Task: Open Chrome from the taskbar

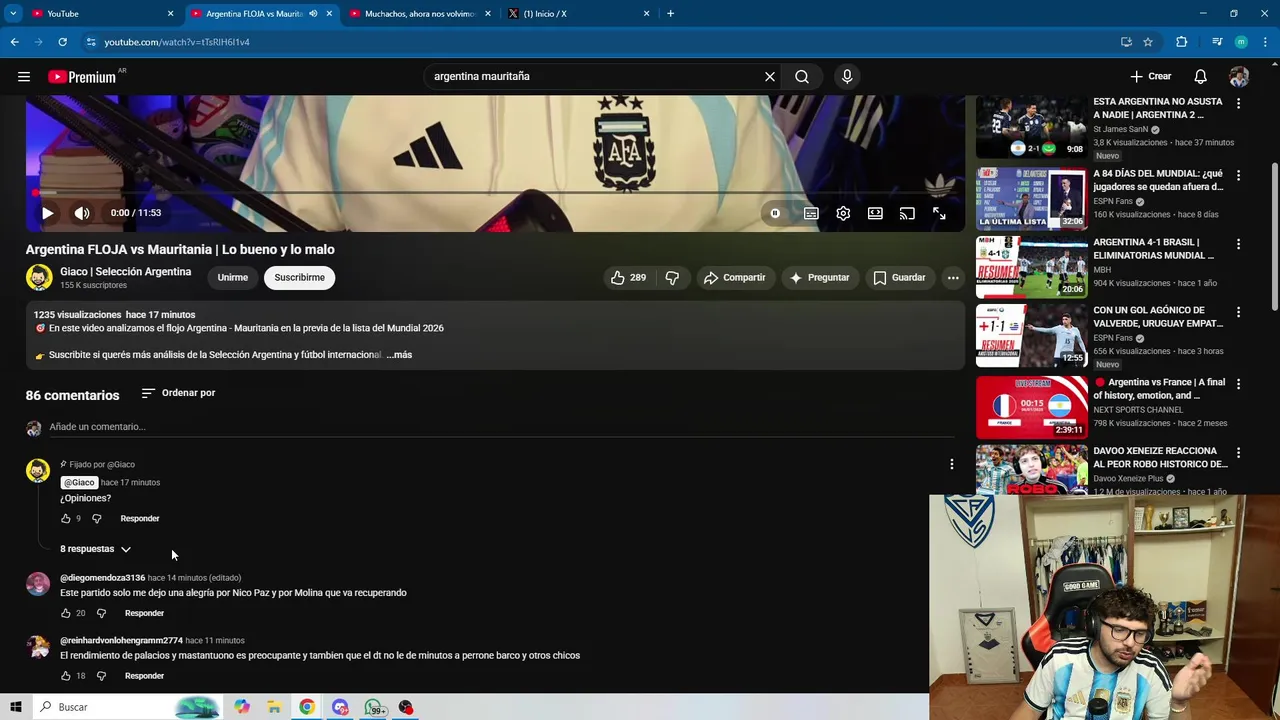Action: coord(307,707)
